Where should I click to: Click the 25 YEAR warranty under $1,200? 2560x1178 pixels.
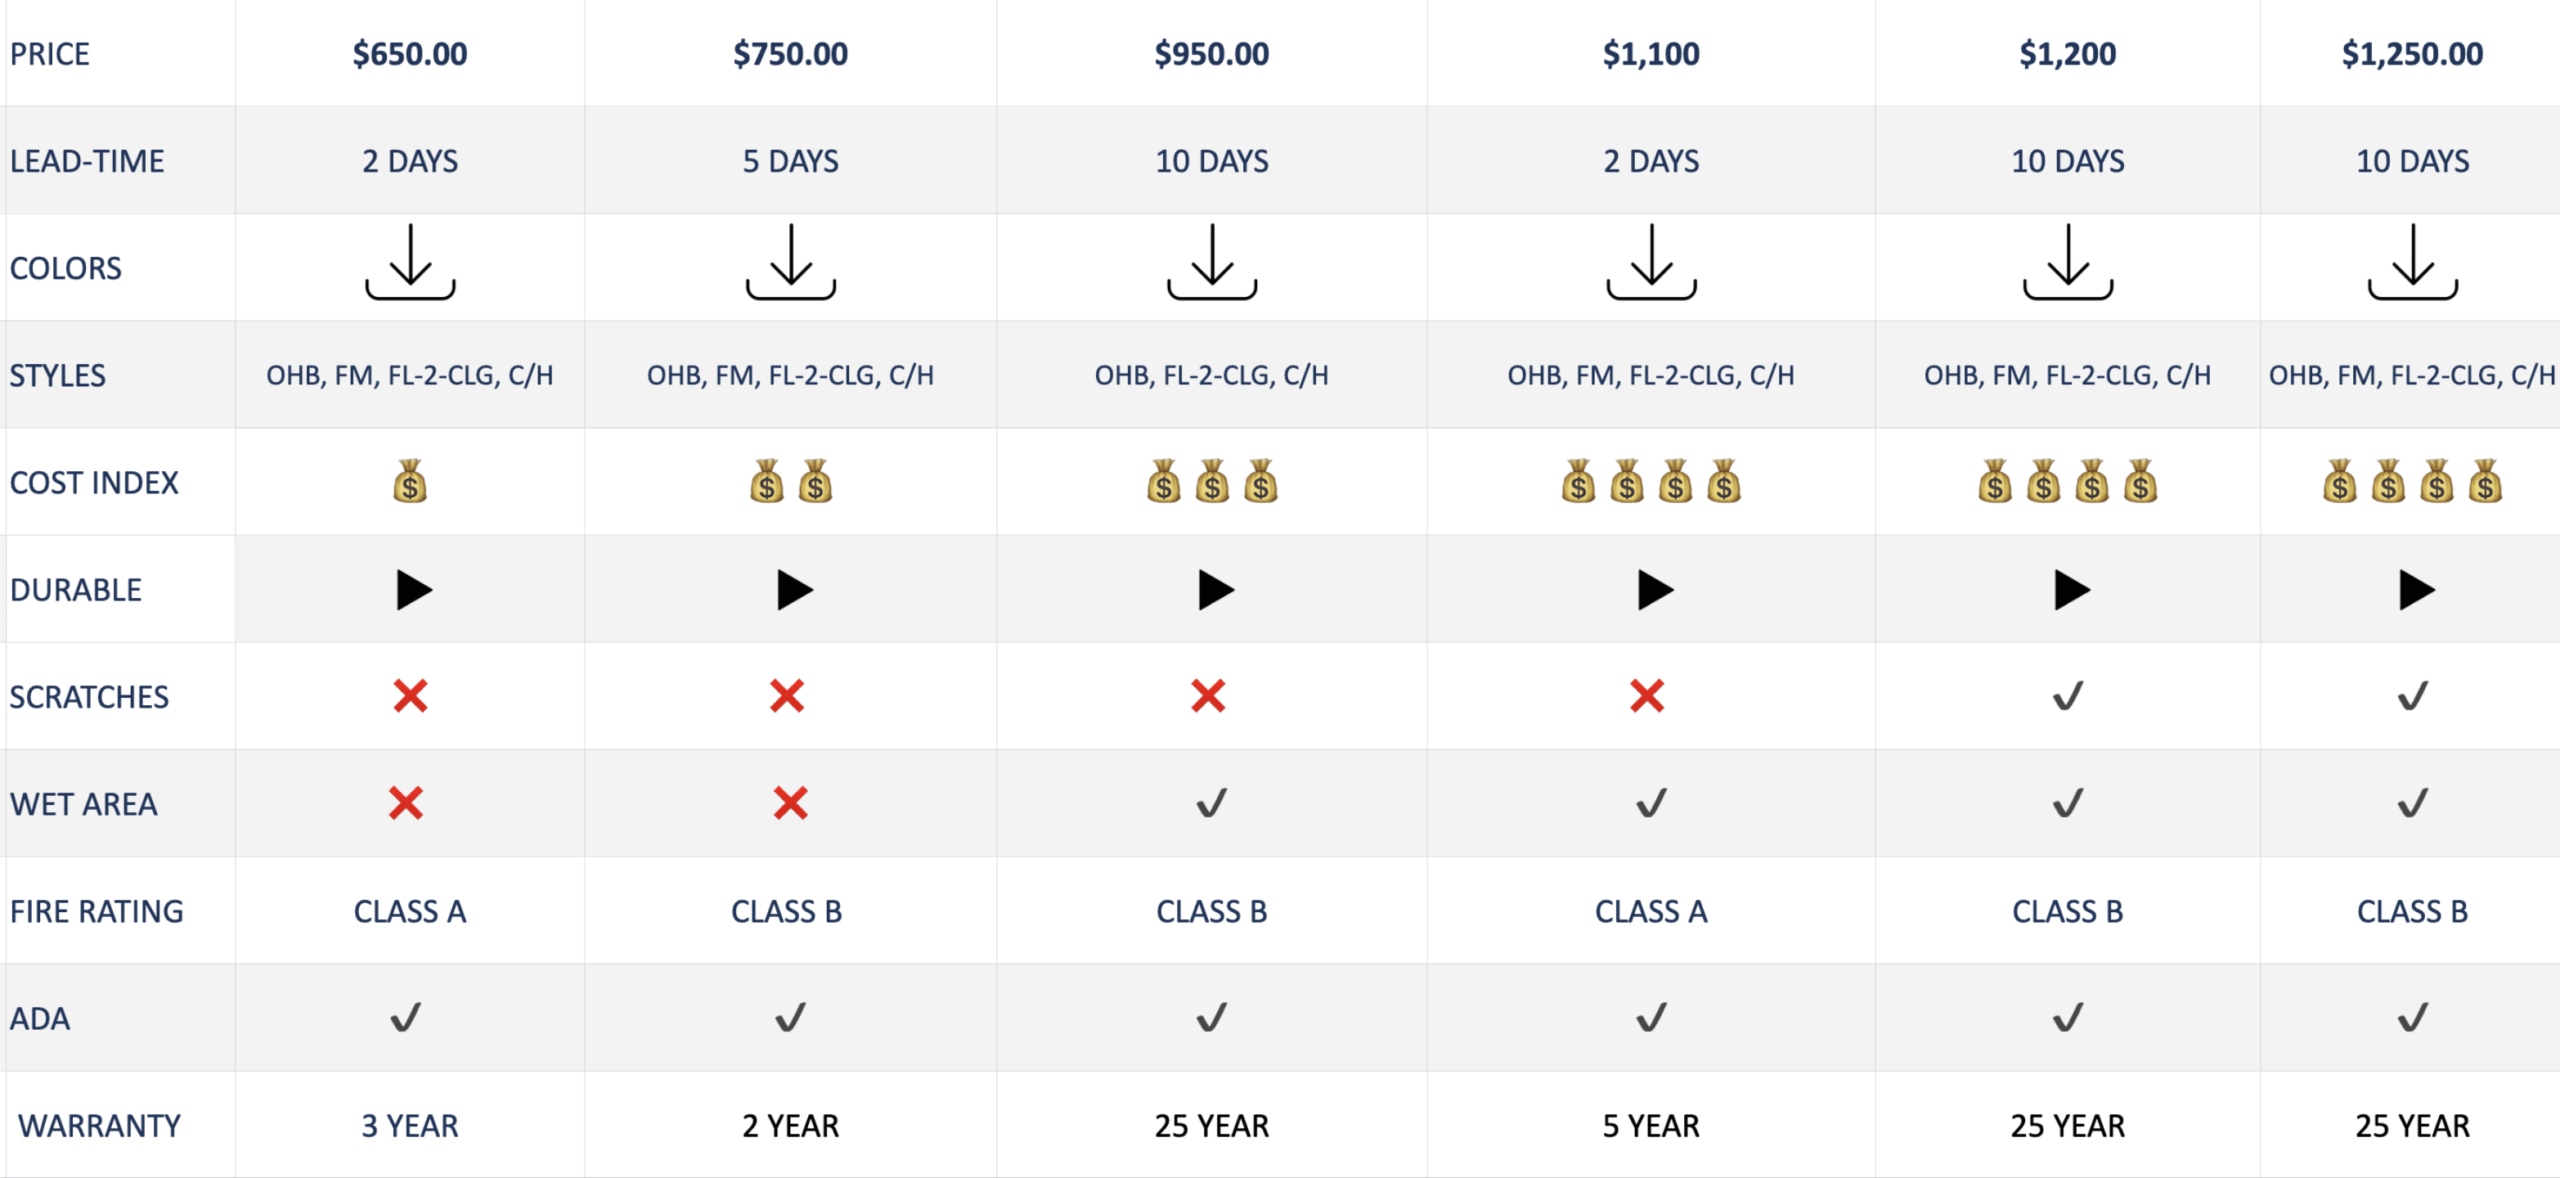2067,1126
